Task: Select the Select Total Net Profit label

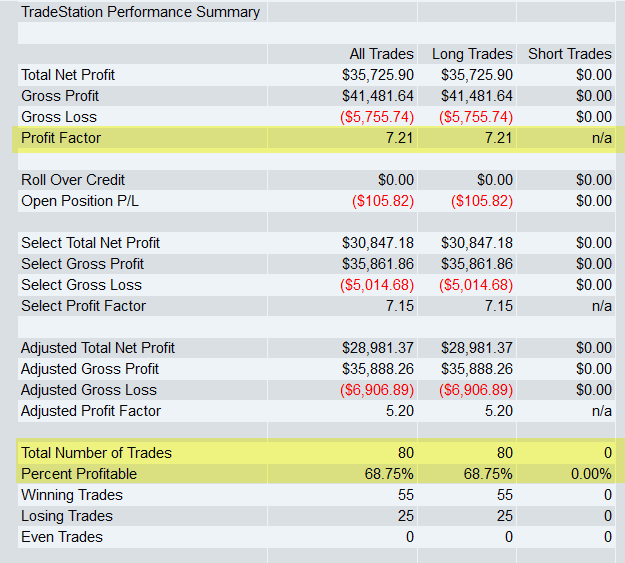Action: pyautogui.click(x=90, y=243)
